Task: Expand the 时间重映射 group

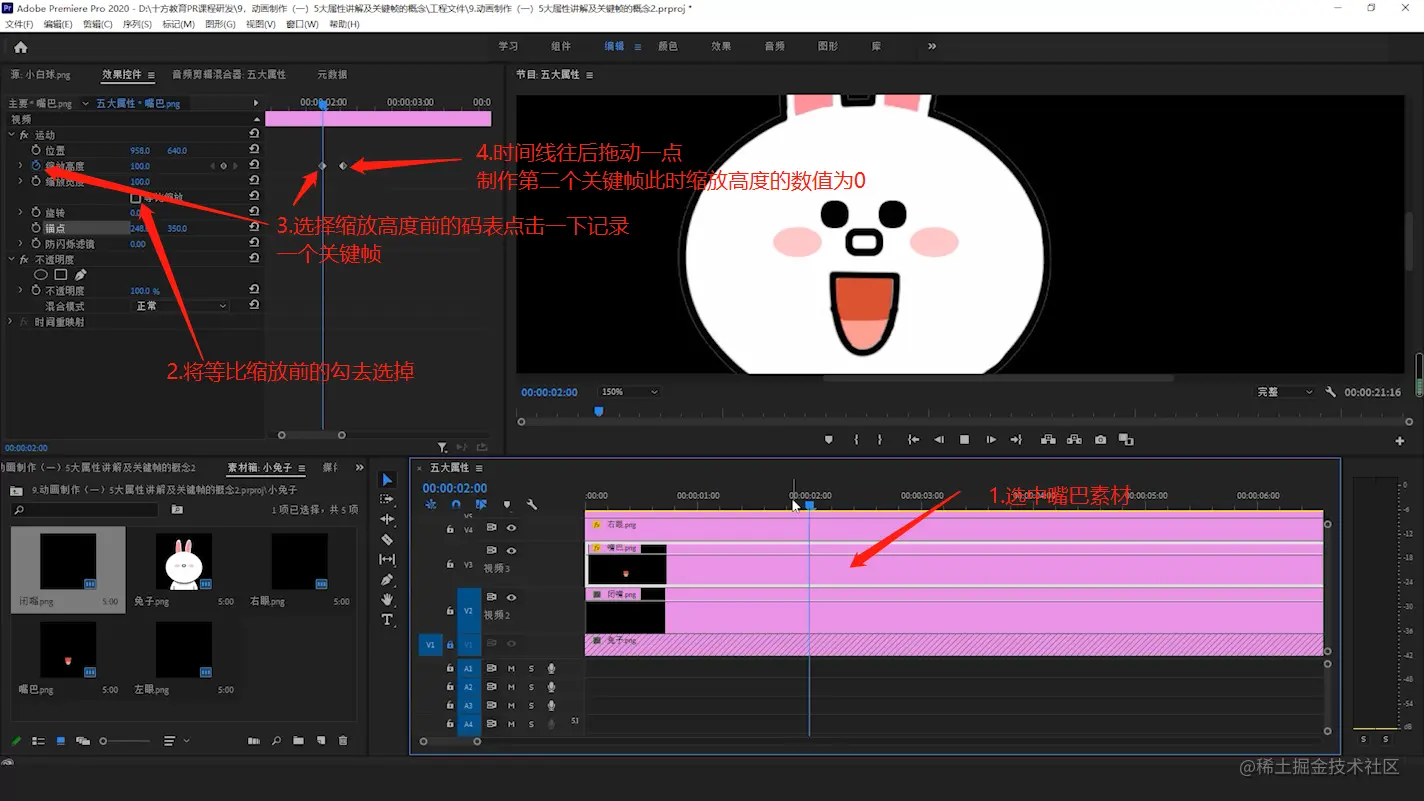Action: [x=11, y=322]
